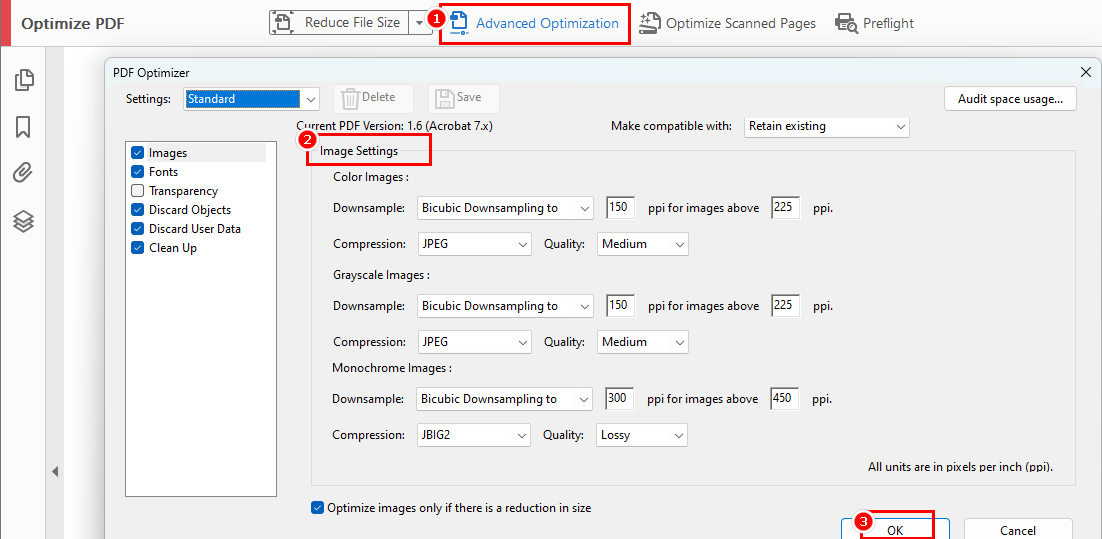
Task: Select Discard Objects in the panel list
Action: pos(189,210)
